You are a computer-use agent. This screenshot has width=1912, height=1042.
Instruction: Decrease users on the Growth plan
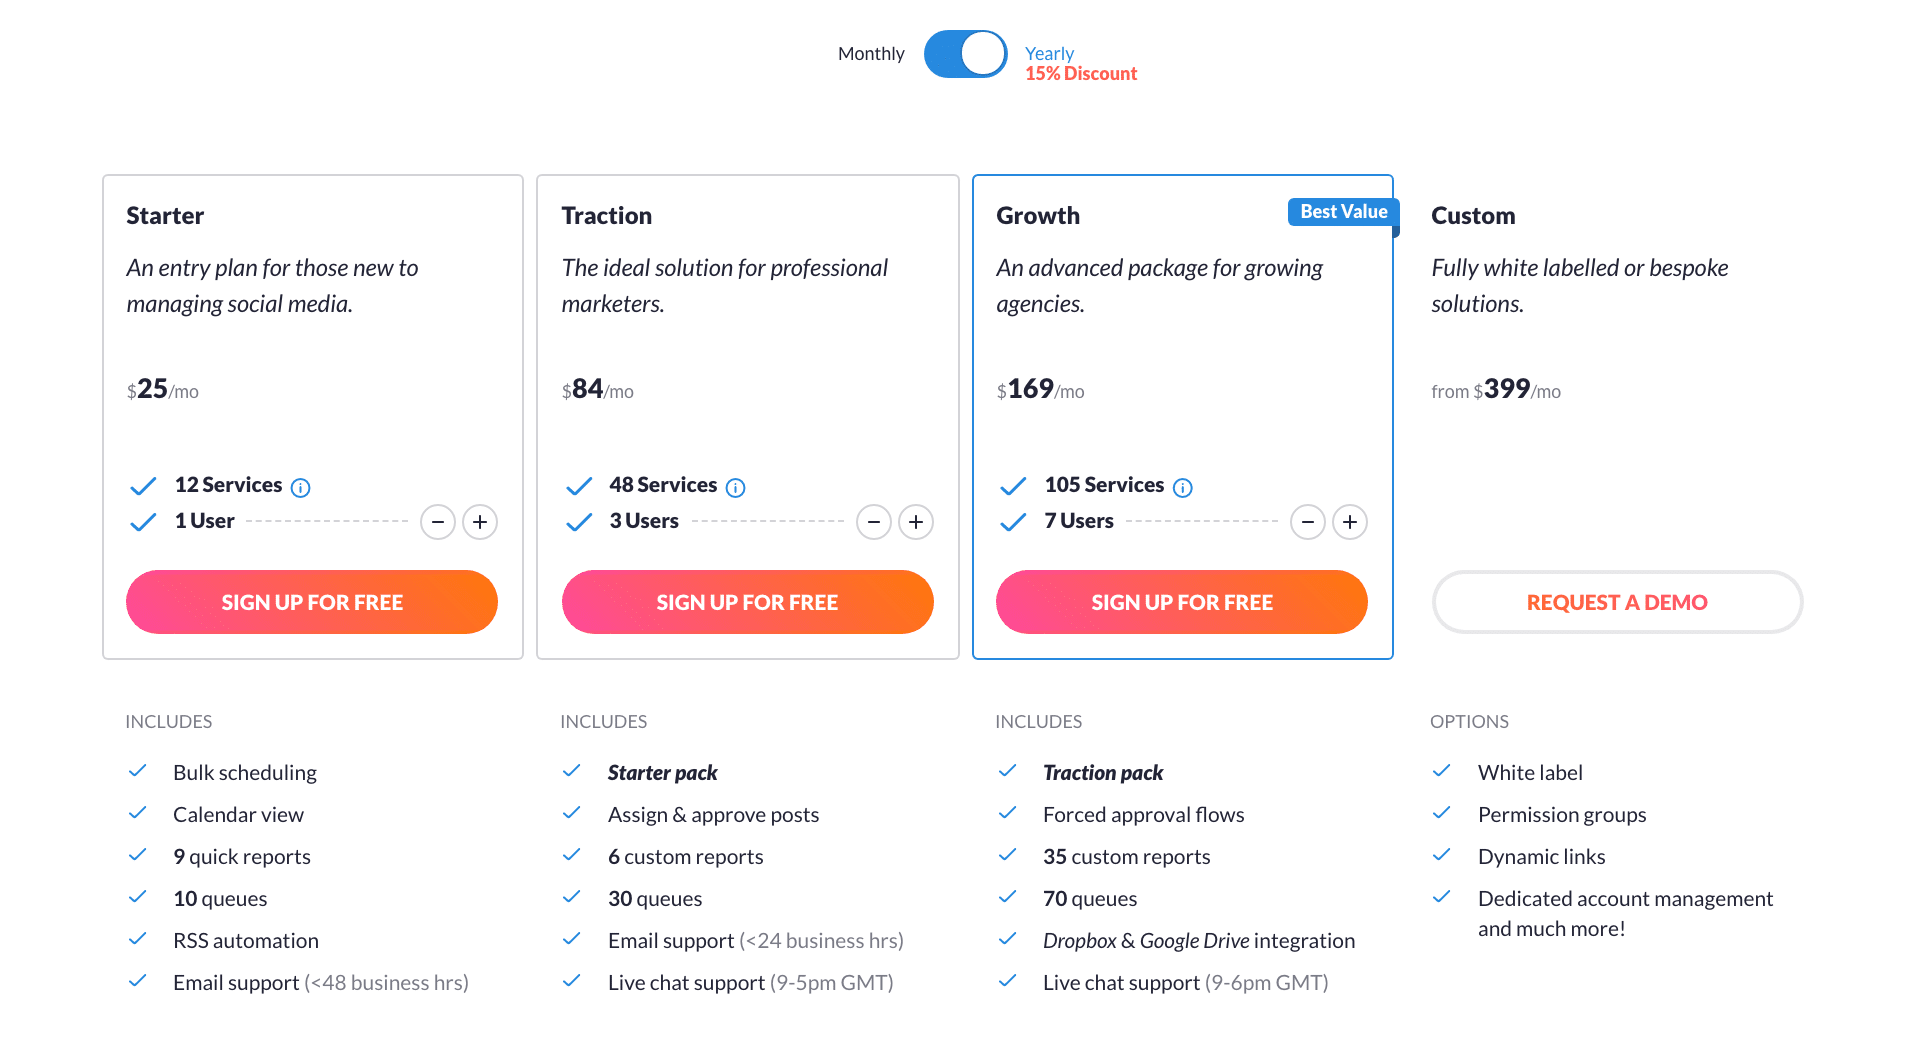1308,522
